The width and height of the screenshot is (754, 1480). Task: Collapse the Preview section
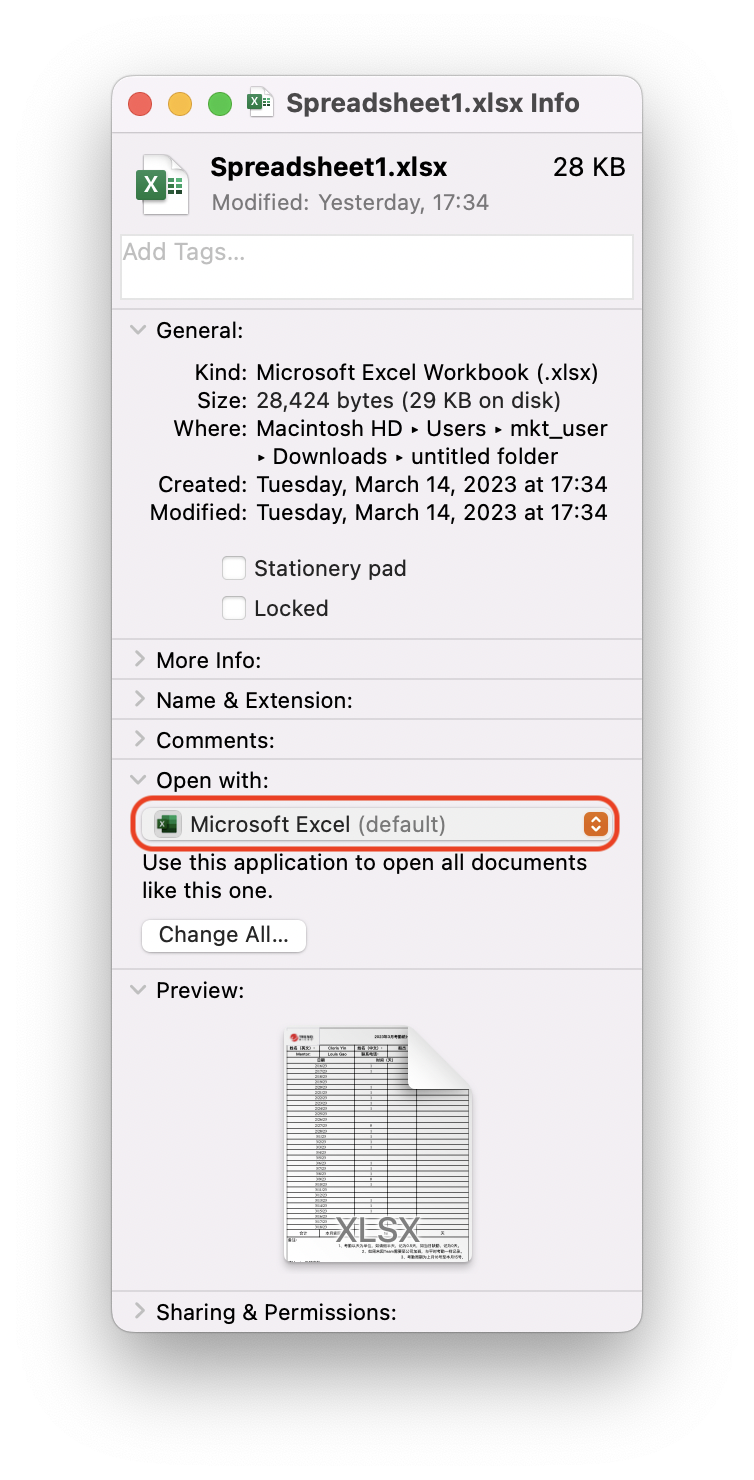138,990
